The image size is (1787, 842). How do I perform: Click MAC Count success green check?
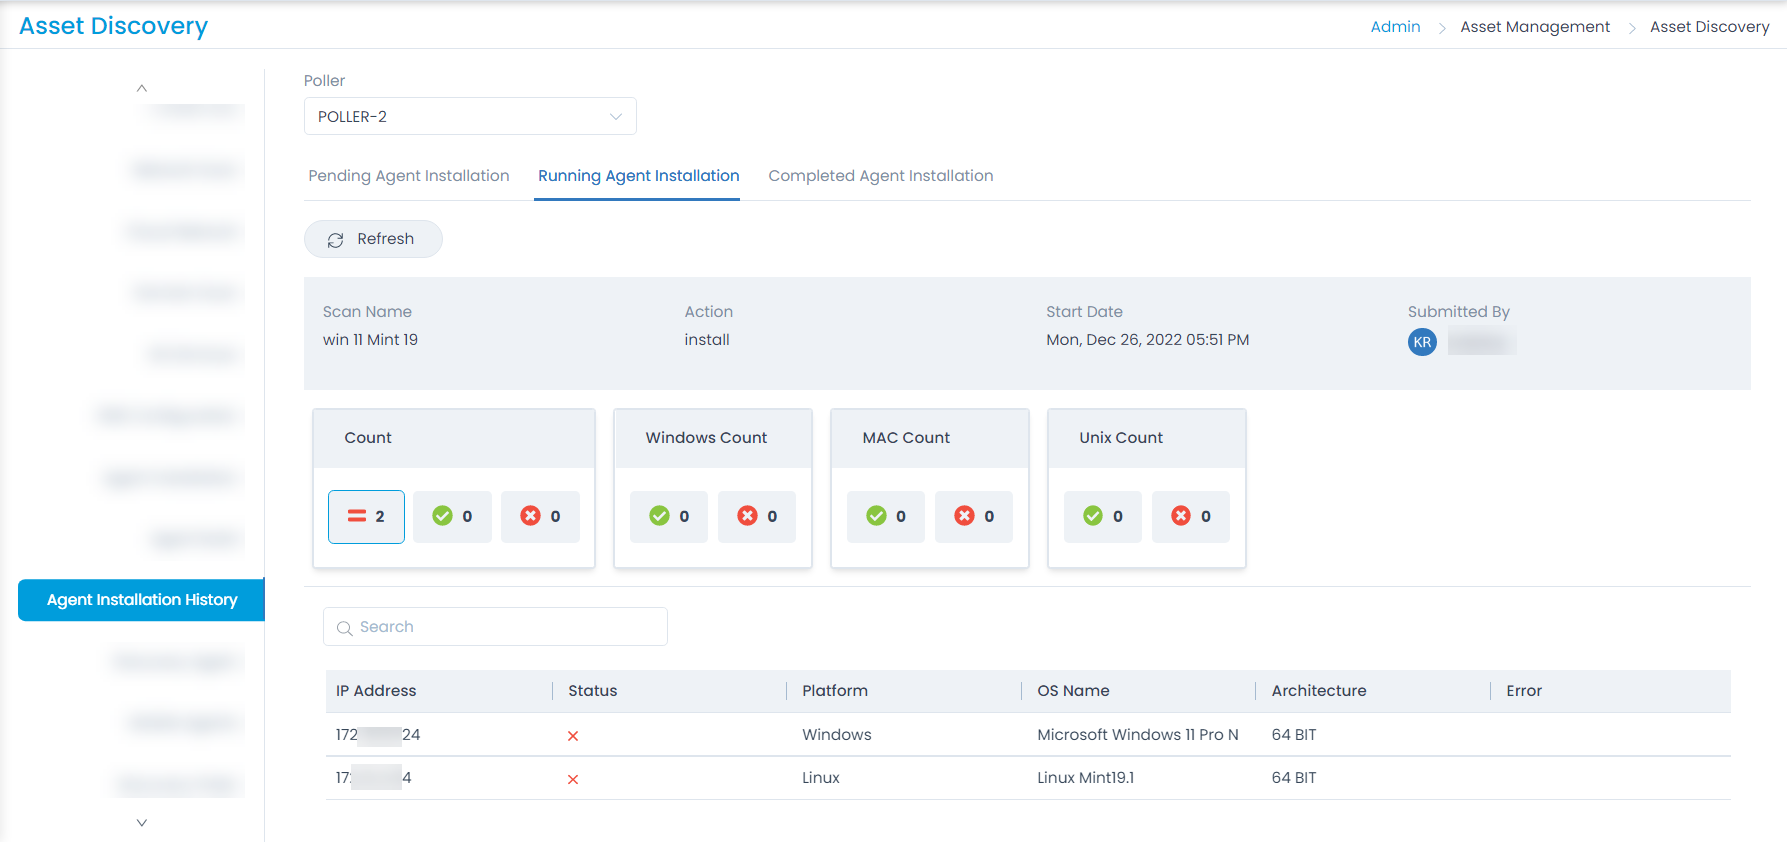click(885, 517)
